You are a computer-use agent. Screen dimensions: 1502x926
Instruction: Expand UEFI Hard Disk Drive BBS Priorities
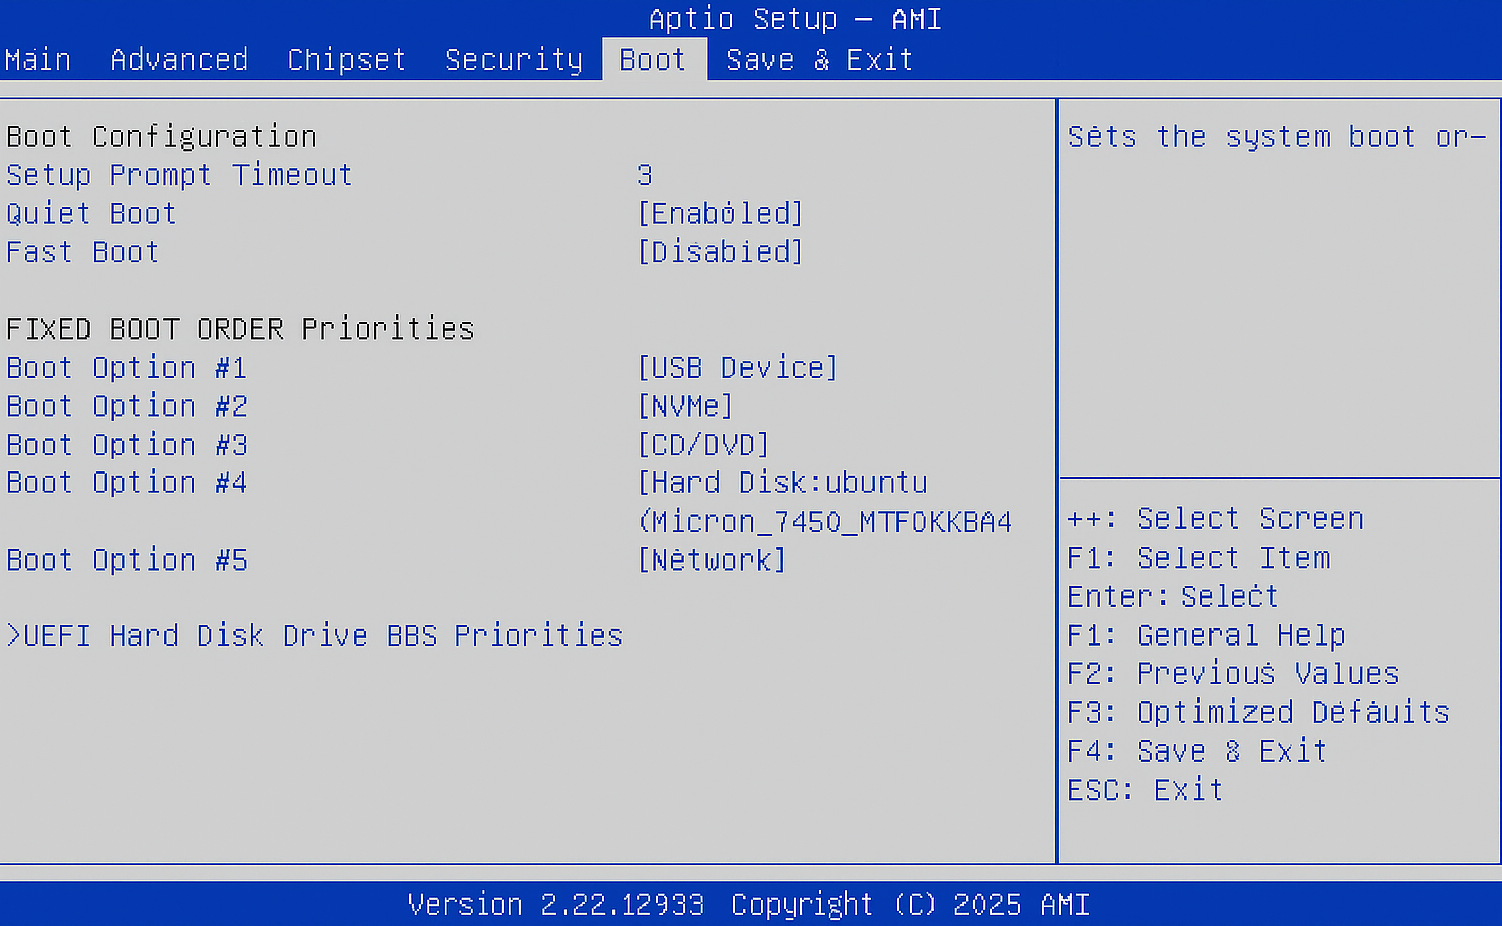(x=315, y=636)
